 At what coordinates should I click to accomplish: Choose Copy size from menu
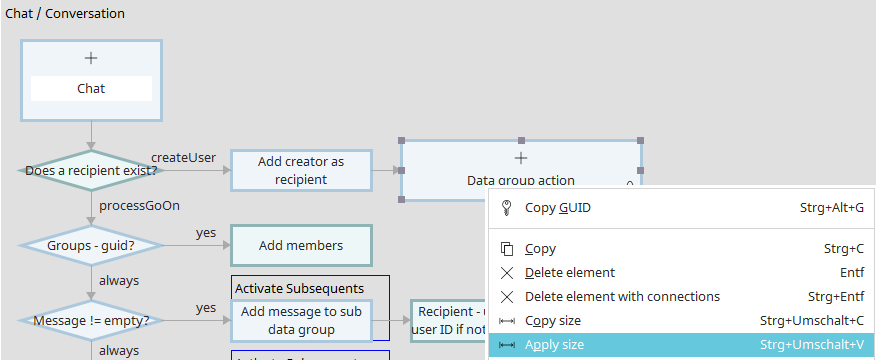coord(682,321)
